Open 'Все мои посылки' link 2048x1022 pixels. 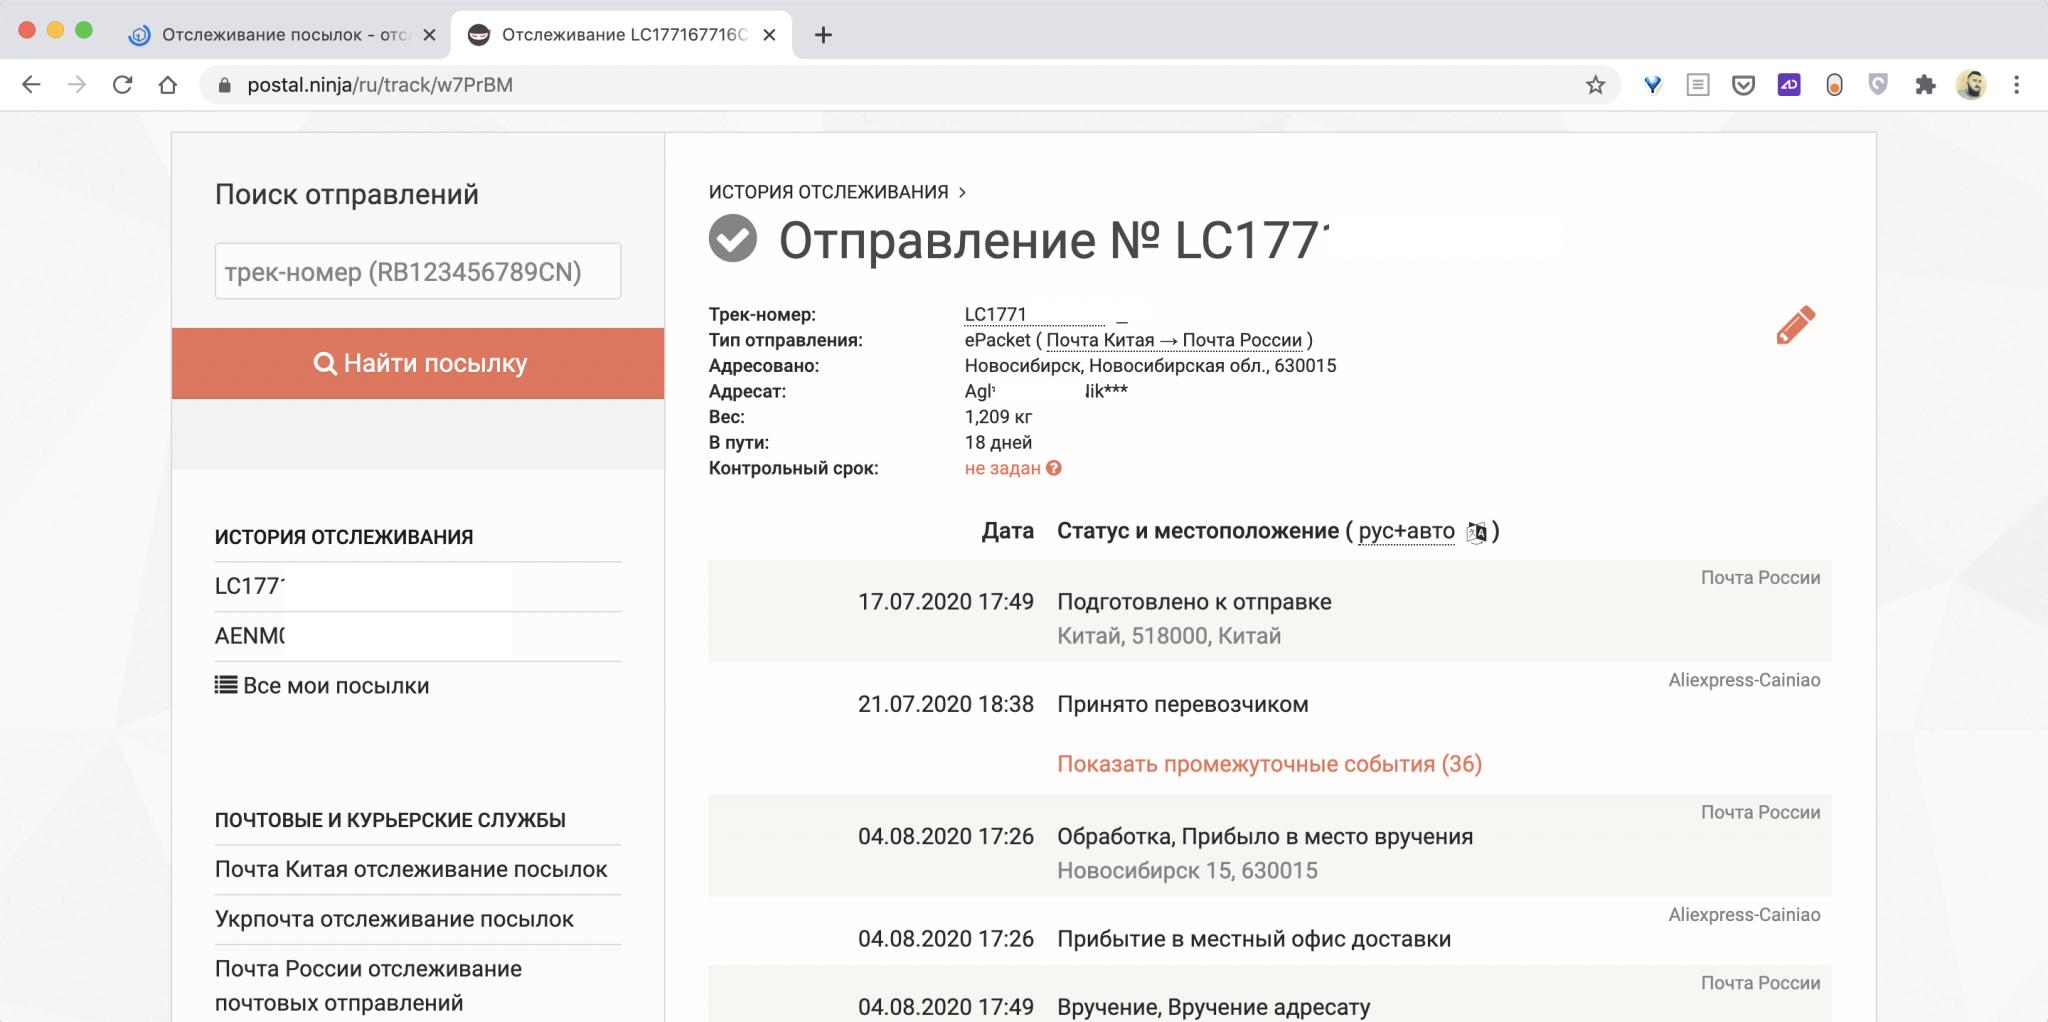coord(322,686)
